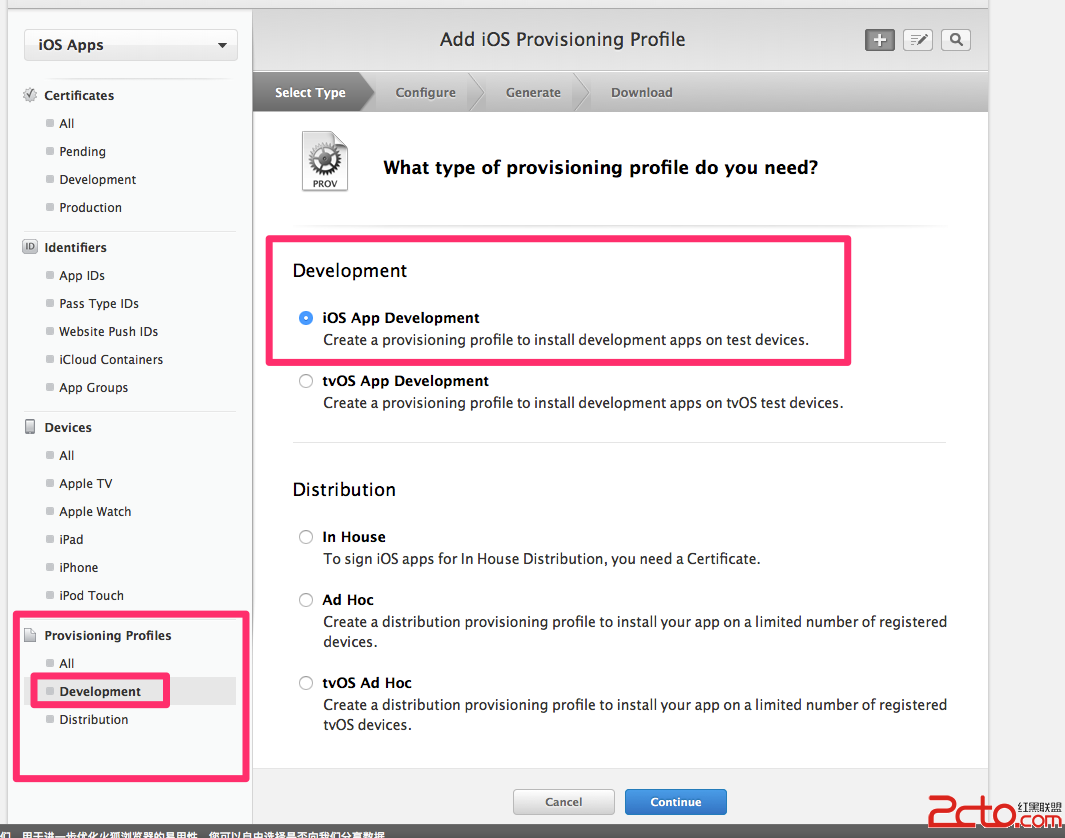Select tvOS App Development radio option
Image resolution: width=1065 pixels, height=838 pixels.
[306, 381]
